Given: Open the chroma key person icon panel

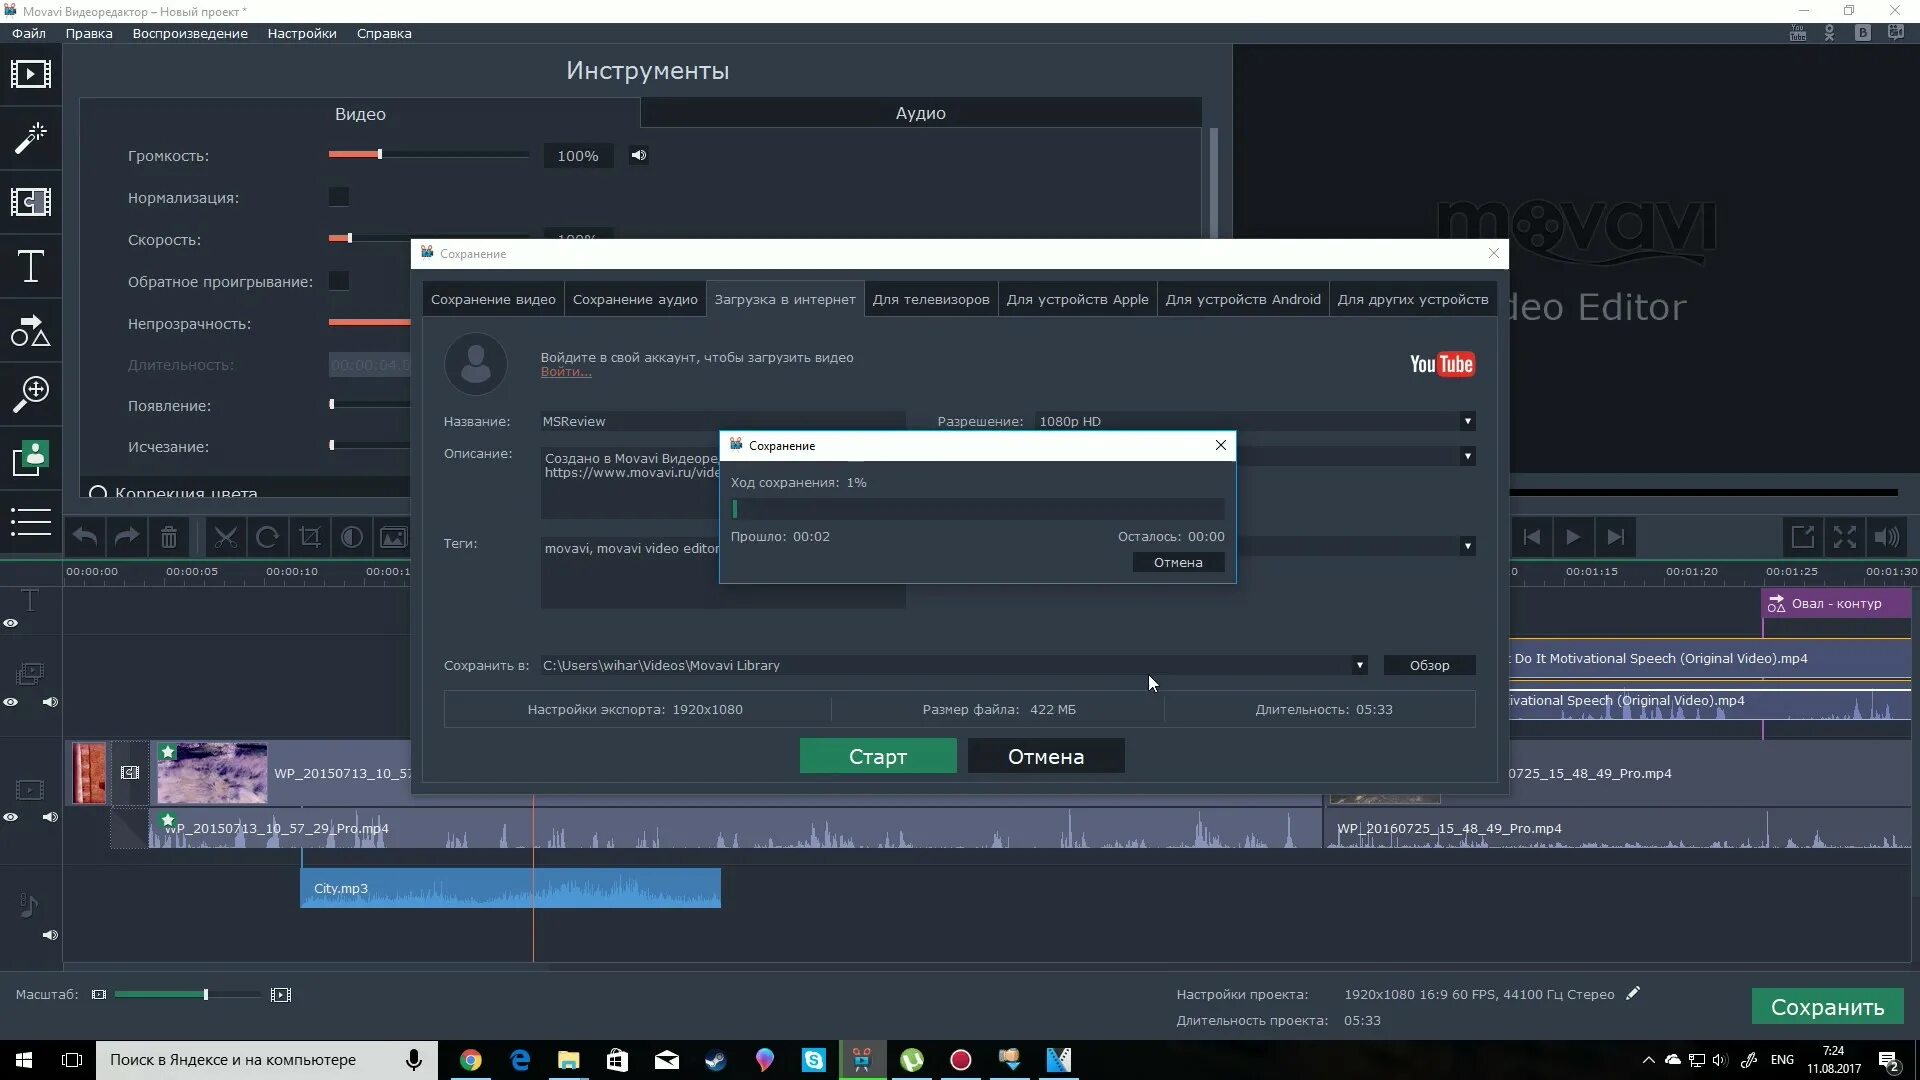Looking at the screenshot, I should pos(30,458).
